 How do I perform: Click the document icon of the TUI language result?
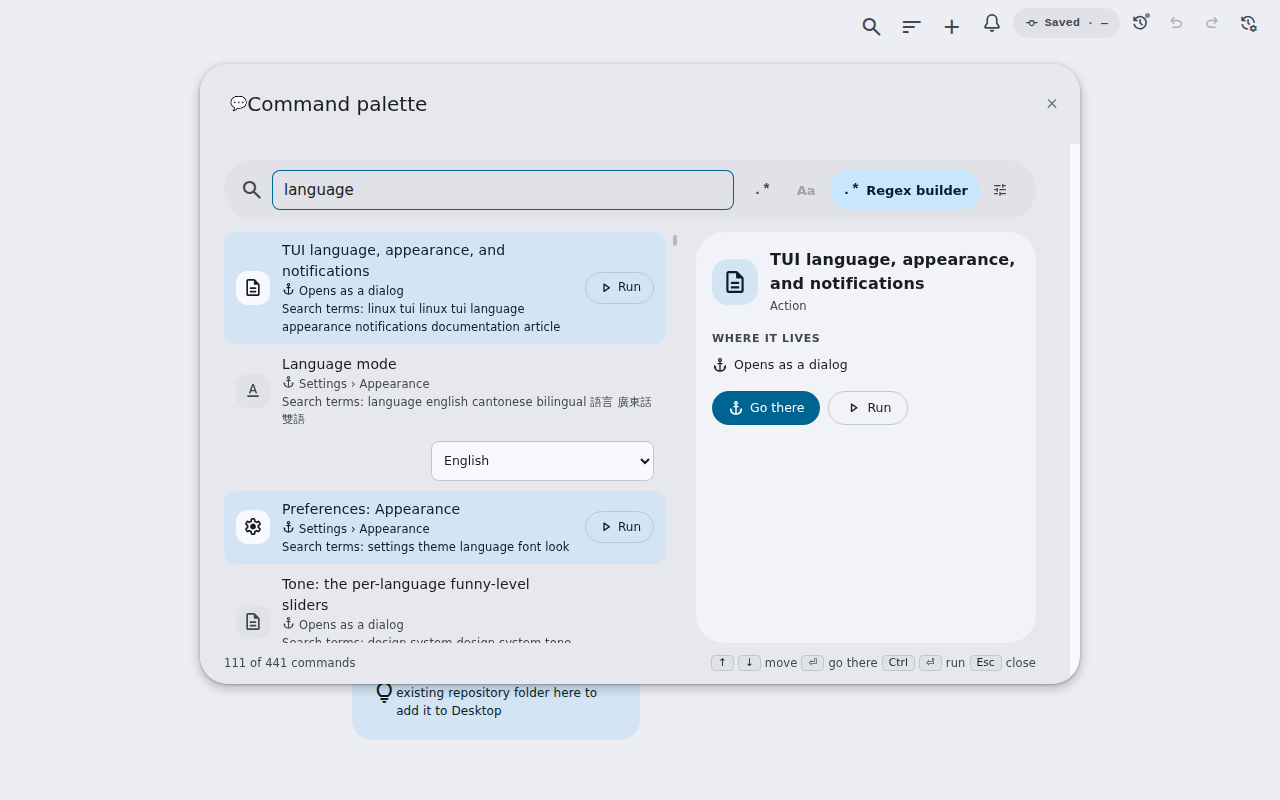[x=253, y=288]
